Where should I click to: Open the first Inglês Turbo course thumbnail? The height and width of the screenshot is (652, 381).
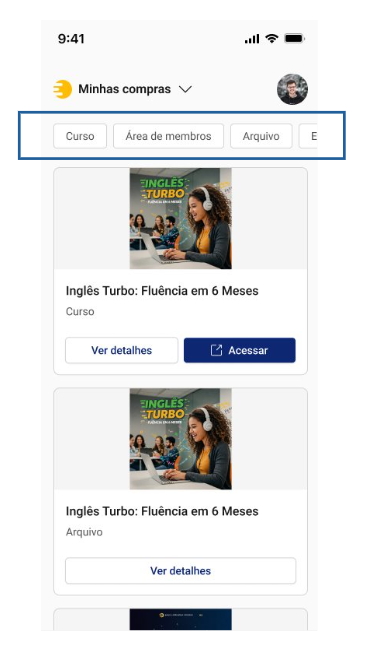coord(181,218)
